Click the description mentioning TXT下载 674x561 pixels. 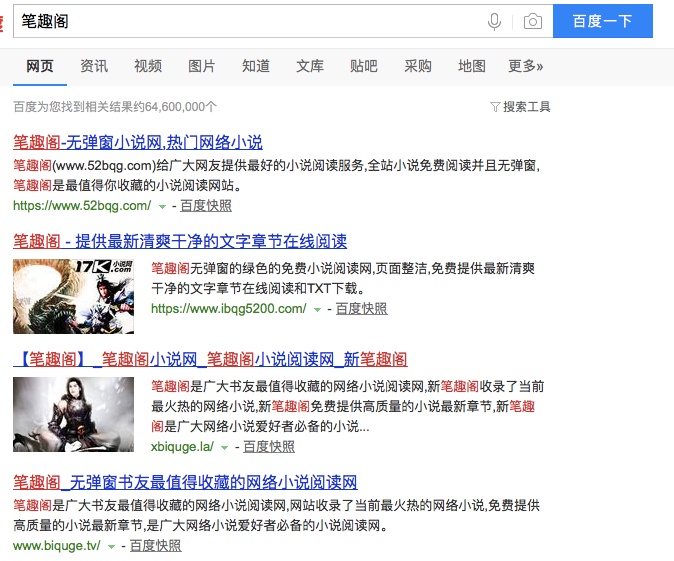tap(343, 278)
